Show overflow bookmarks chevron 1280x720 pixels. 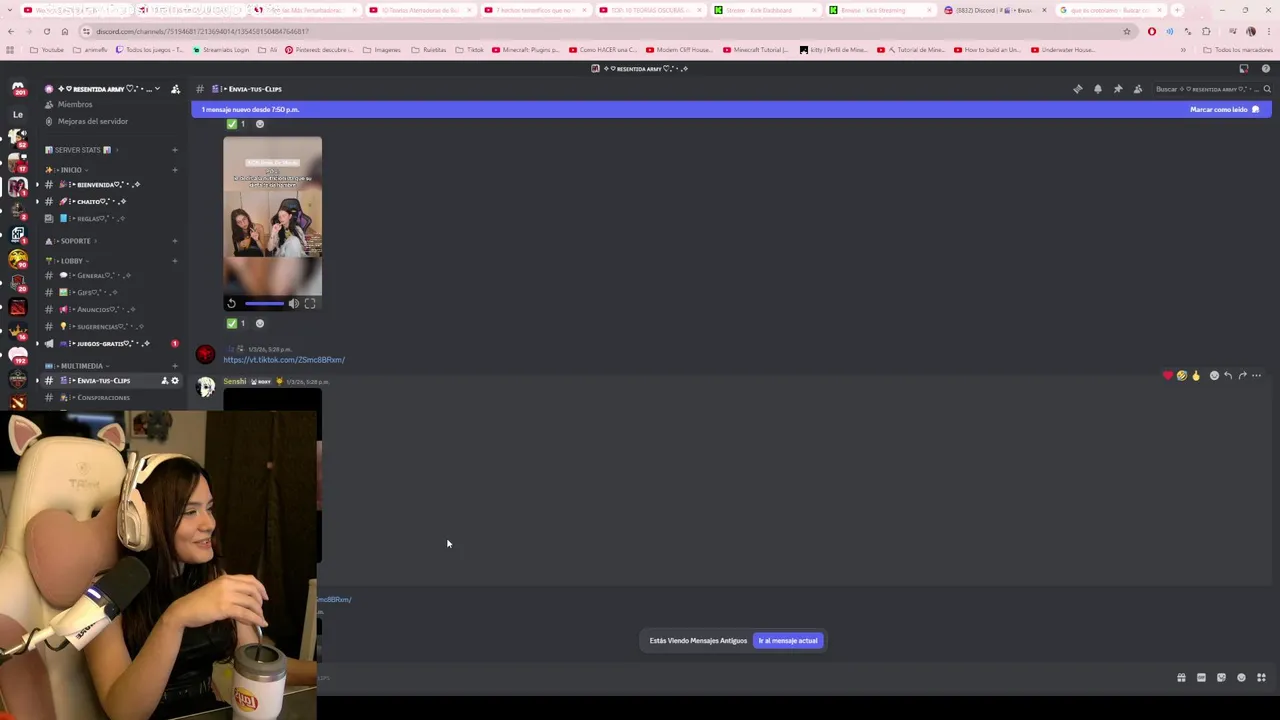(x=1183, y=50)
